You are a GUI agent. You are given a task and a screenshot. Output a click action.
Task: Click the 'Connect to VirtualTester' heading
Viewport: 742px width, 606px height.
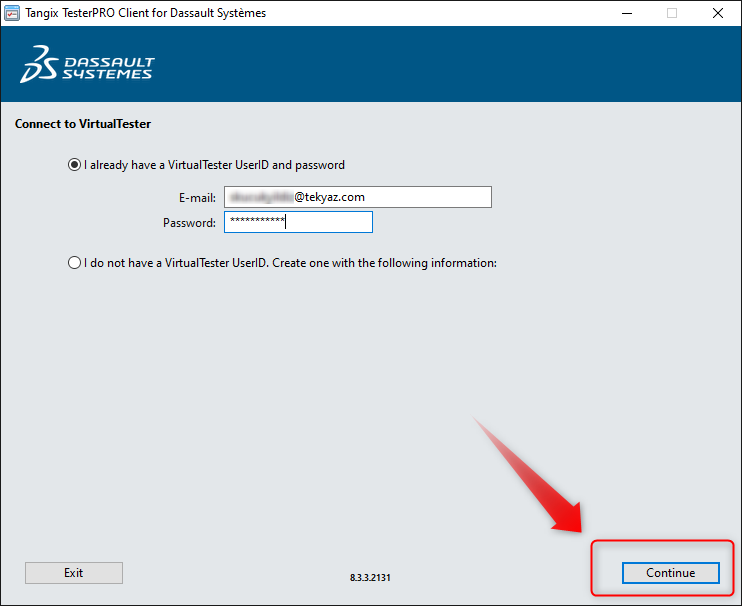click(83, 124)
